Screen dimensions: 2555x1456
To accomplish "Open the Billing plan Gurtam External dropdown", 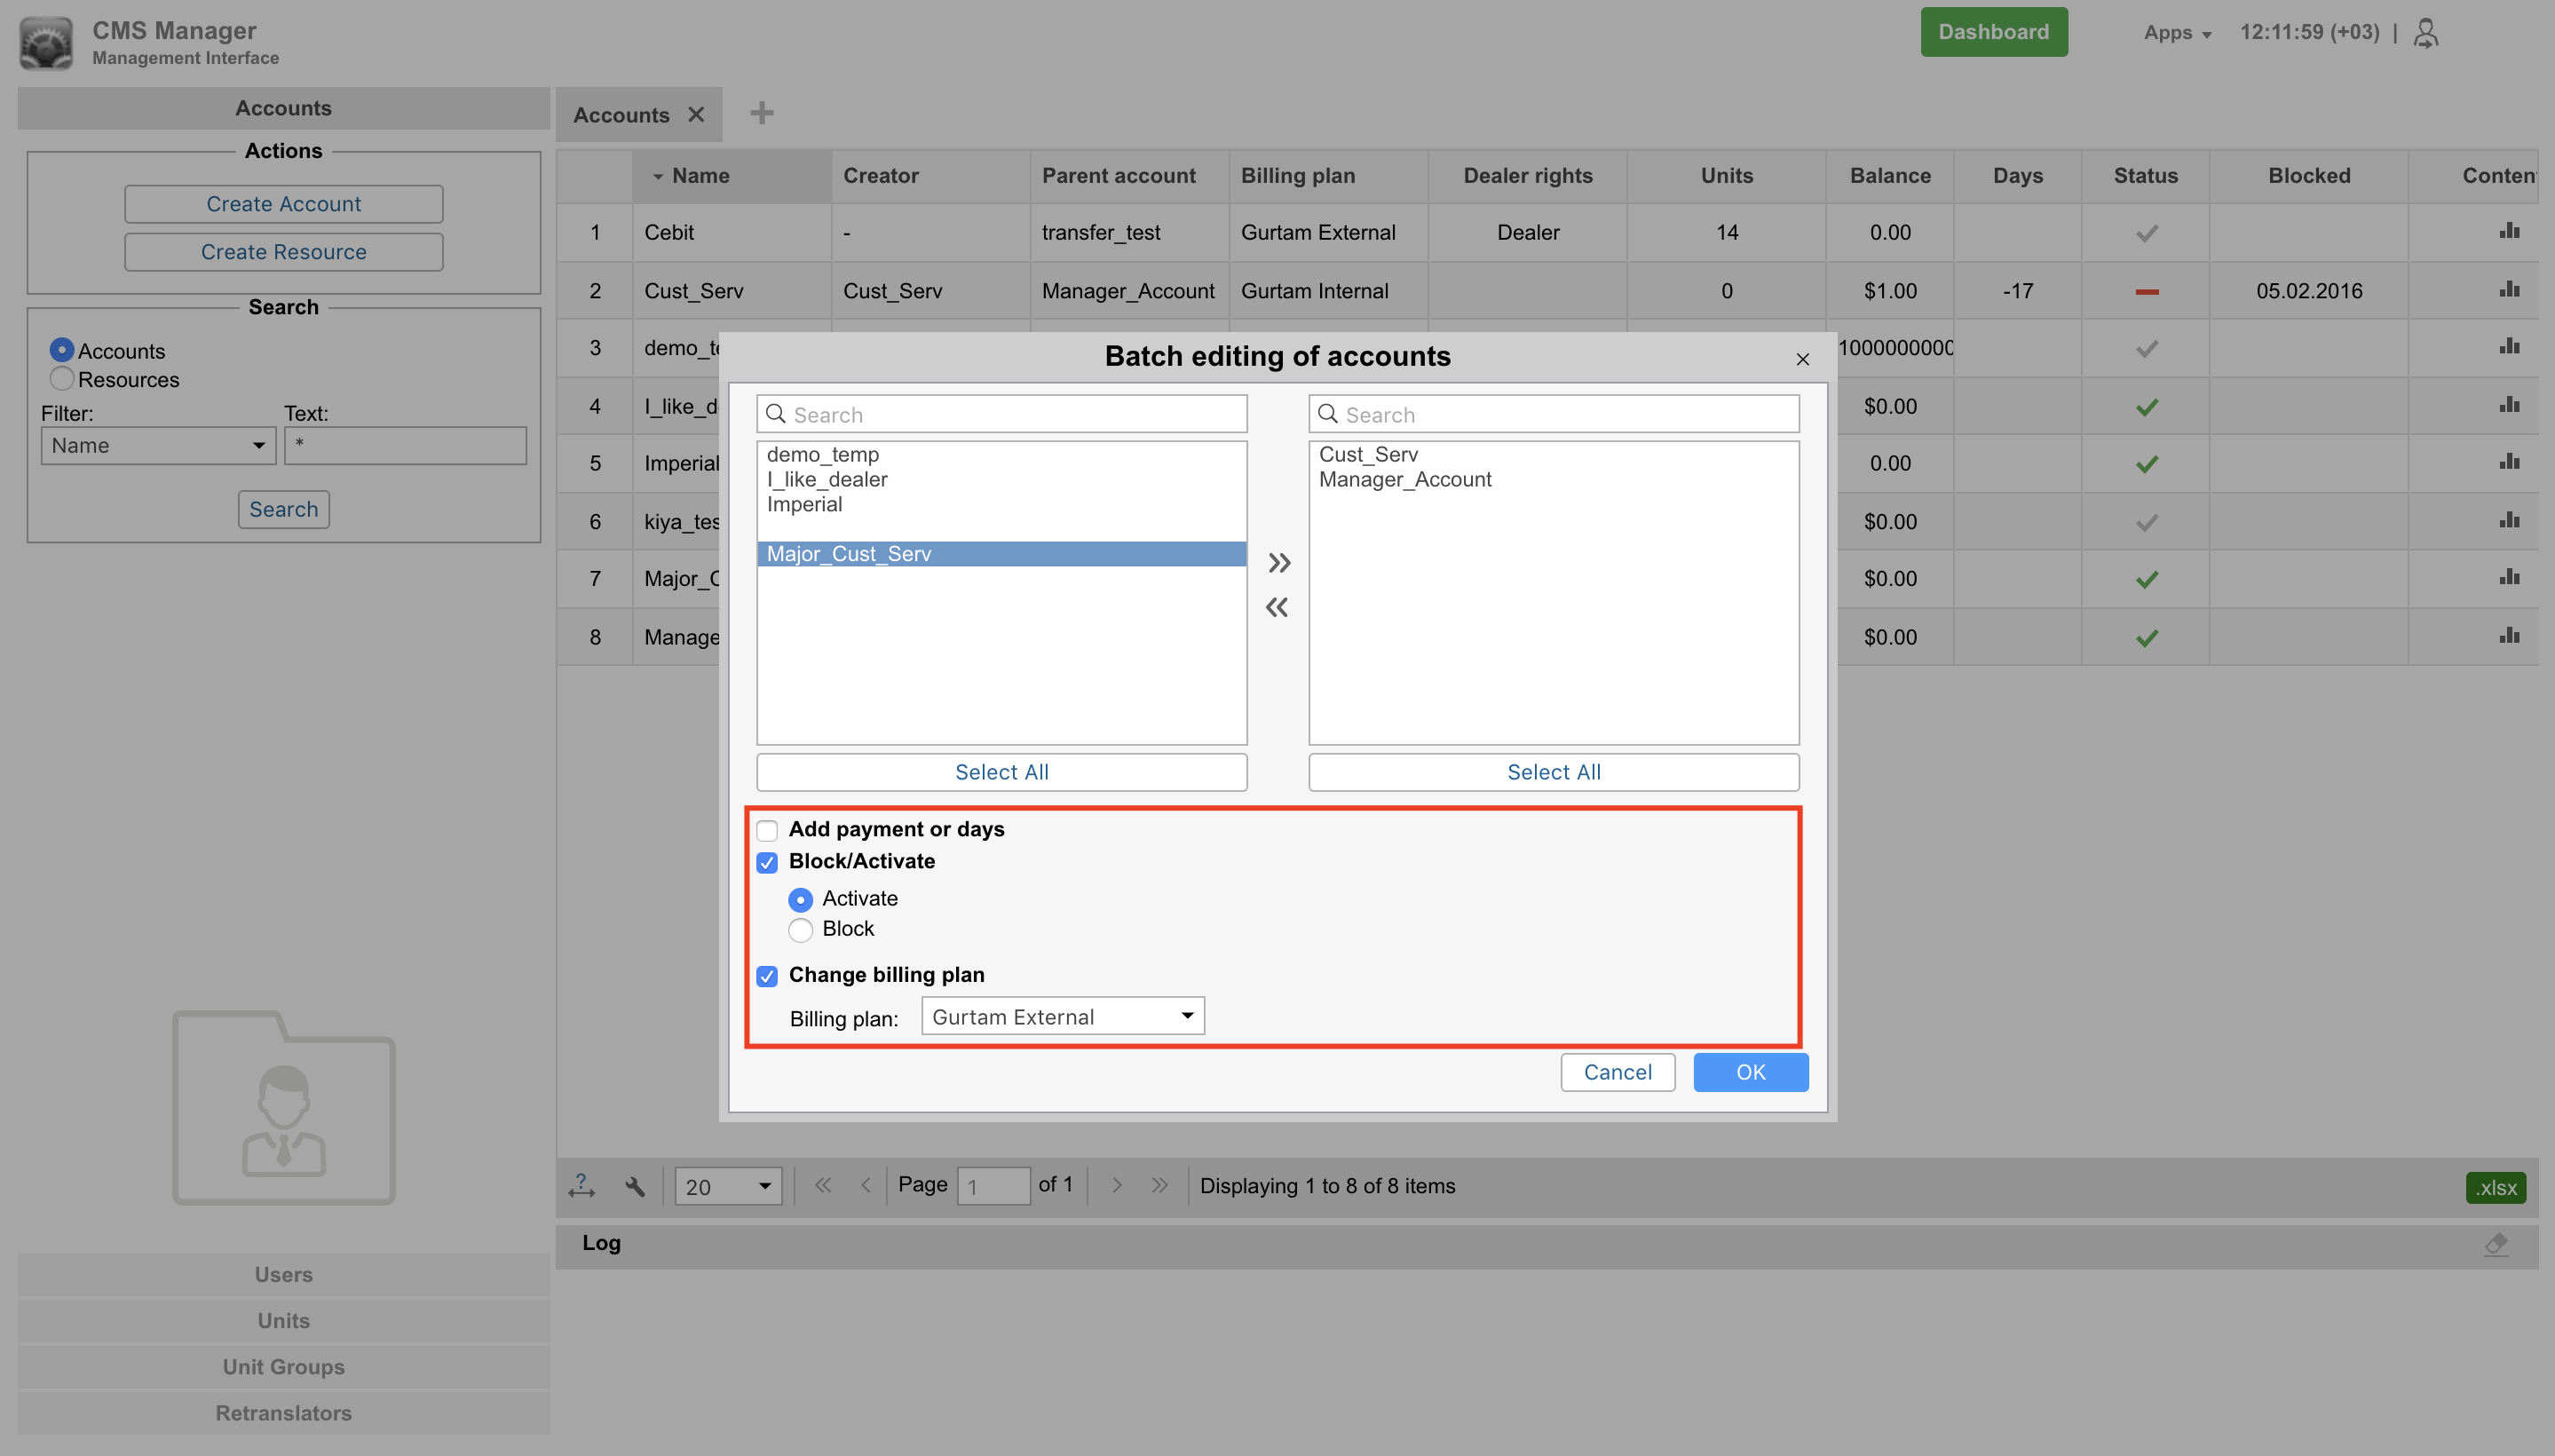I will (x=1062, y=1016).
